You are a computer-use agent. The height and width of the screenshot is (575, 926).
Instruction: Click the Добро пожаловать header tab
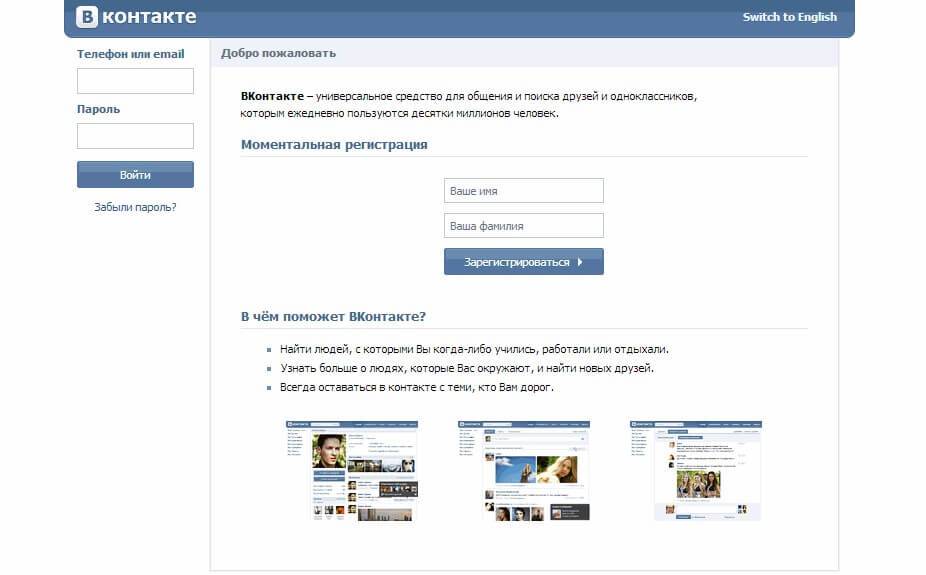tap(278, 53)
